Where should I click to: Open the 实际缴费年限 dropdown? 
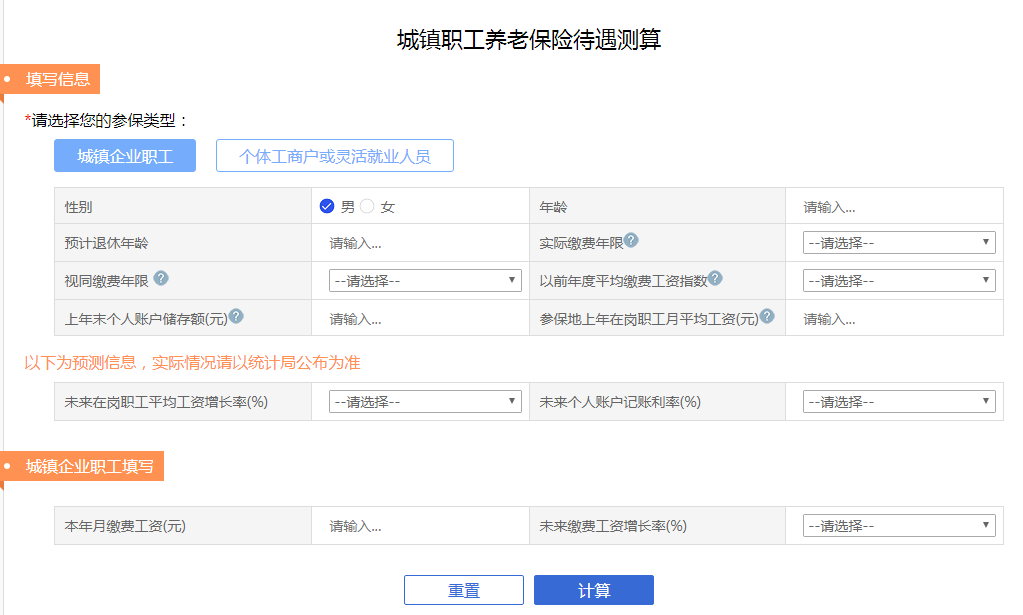(898, 242)
